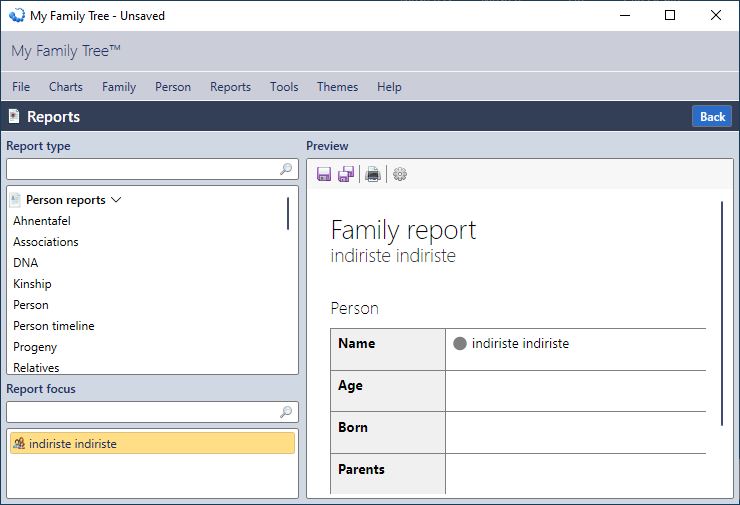Open the Charts menu
The width and height of the screenshot is (740, 505).
point(66,87)
